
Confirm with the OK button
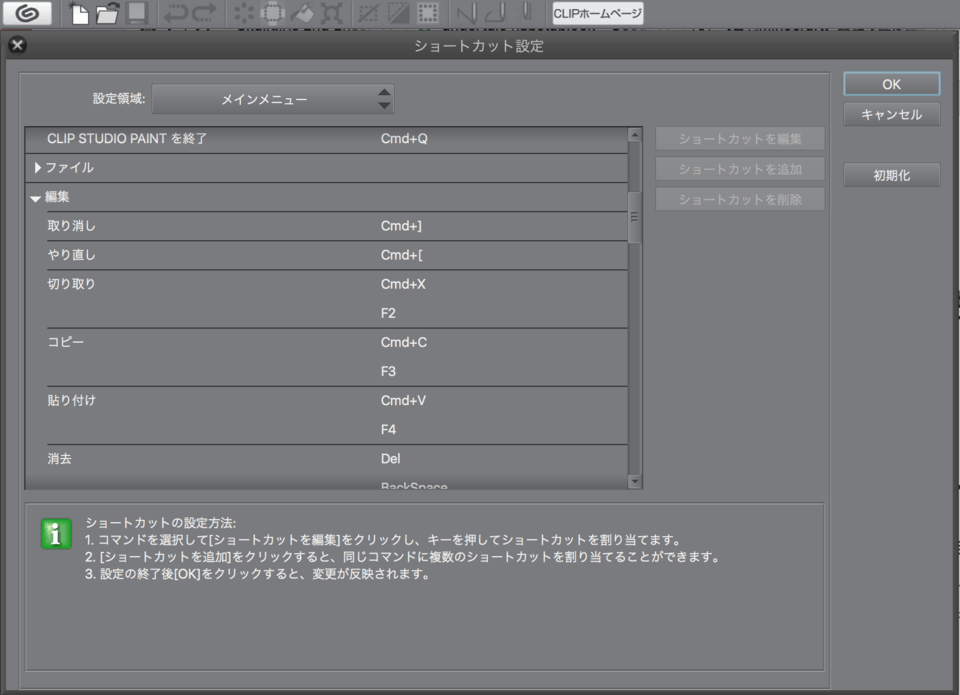(x=891, y=85)
